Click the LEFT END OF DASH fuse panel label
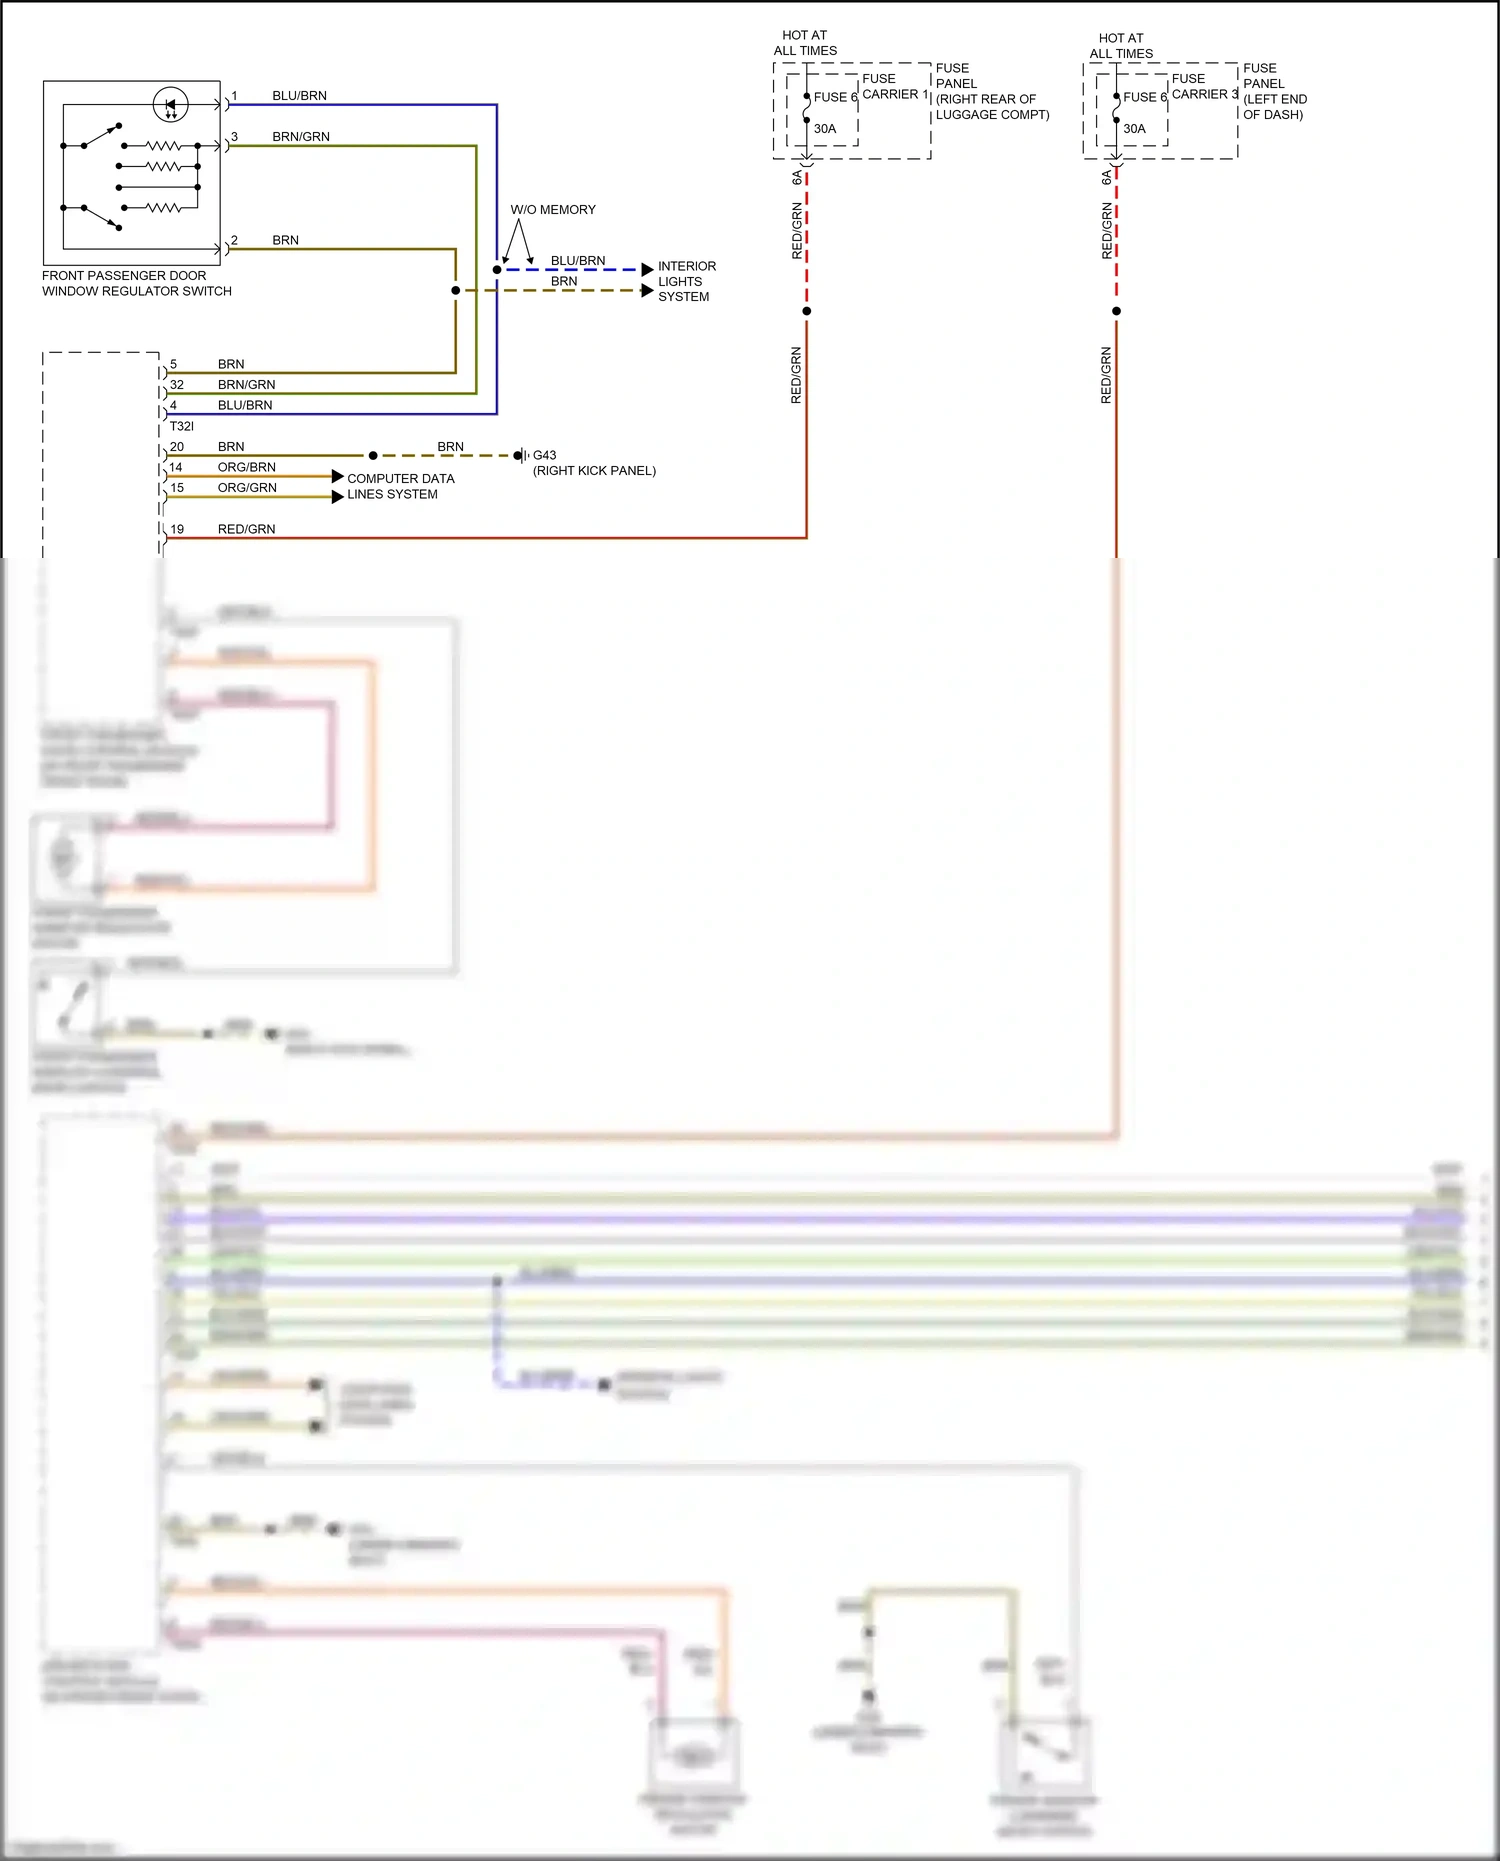Viewport: 1500px width, 1861px height. [x=1275, y=92]
